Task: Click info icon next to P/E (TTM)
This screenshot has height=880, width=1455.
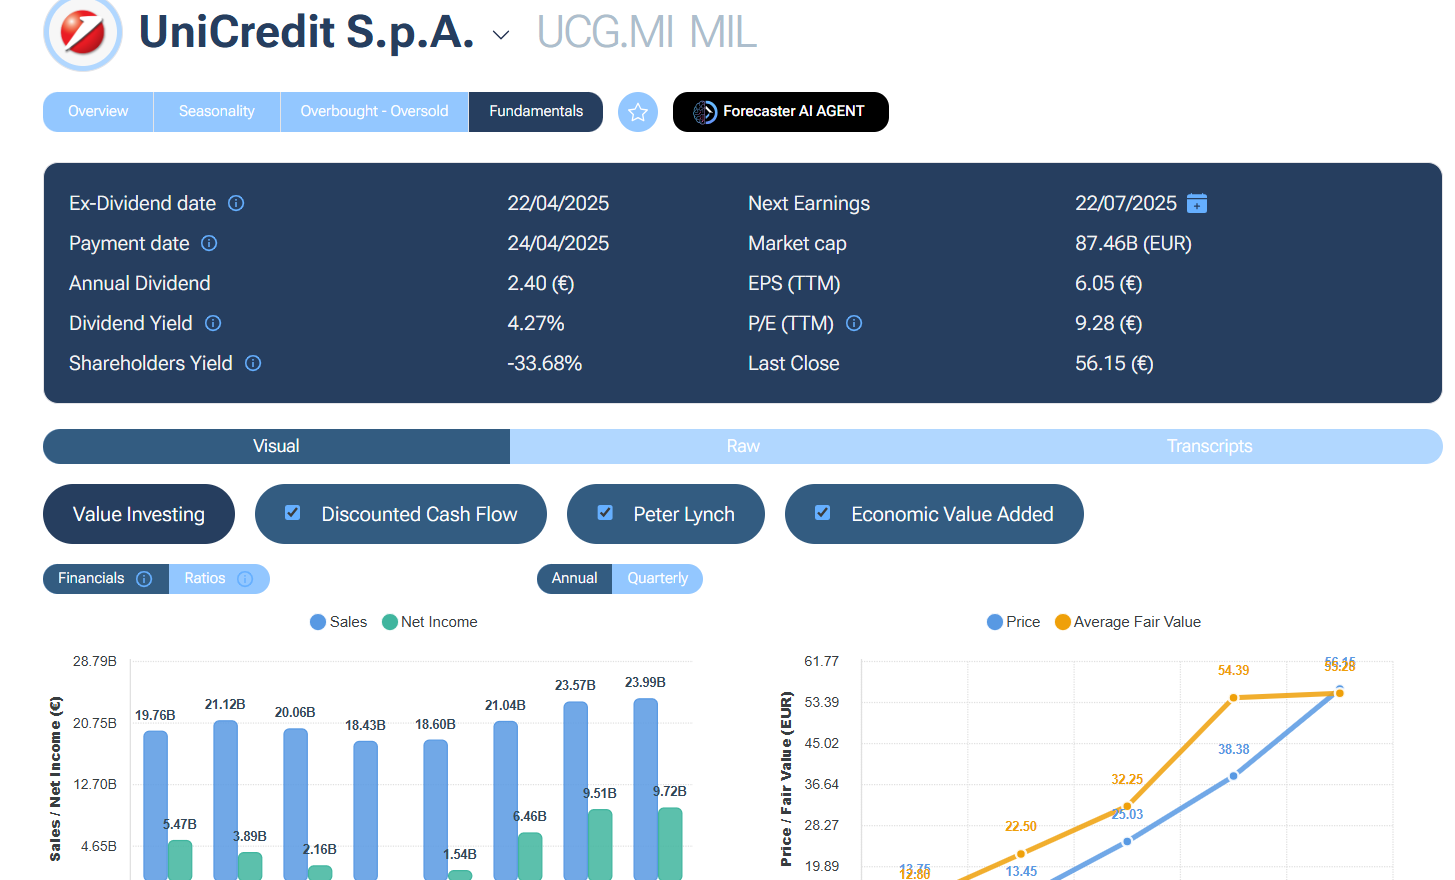Action: coord(854,323)
